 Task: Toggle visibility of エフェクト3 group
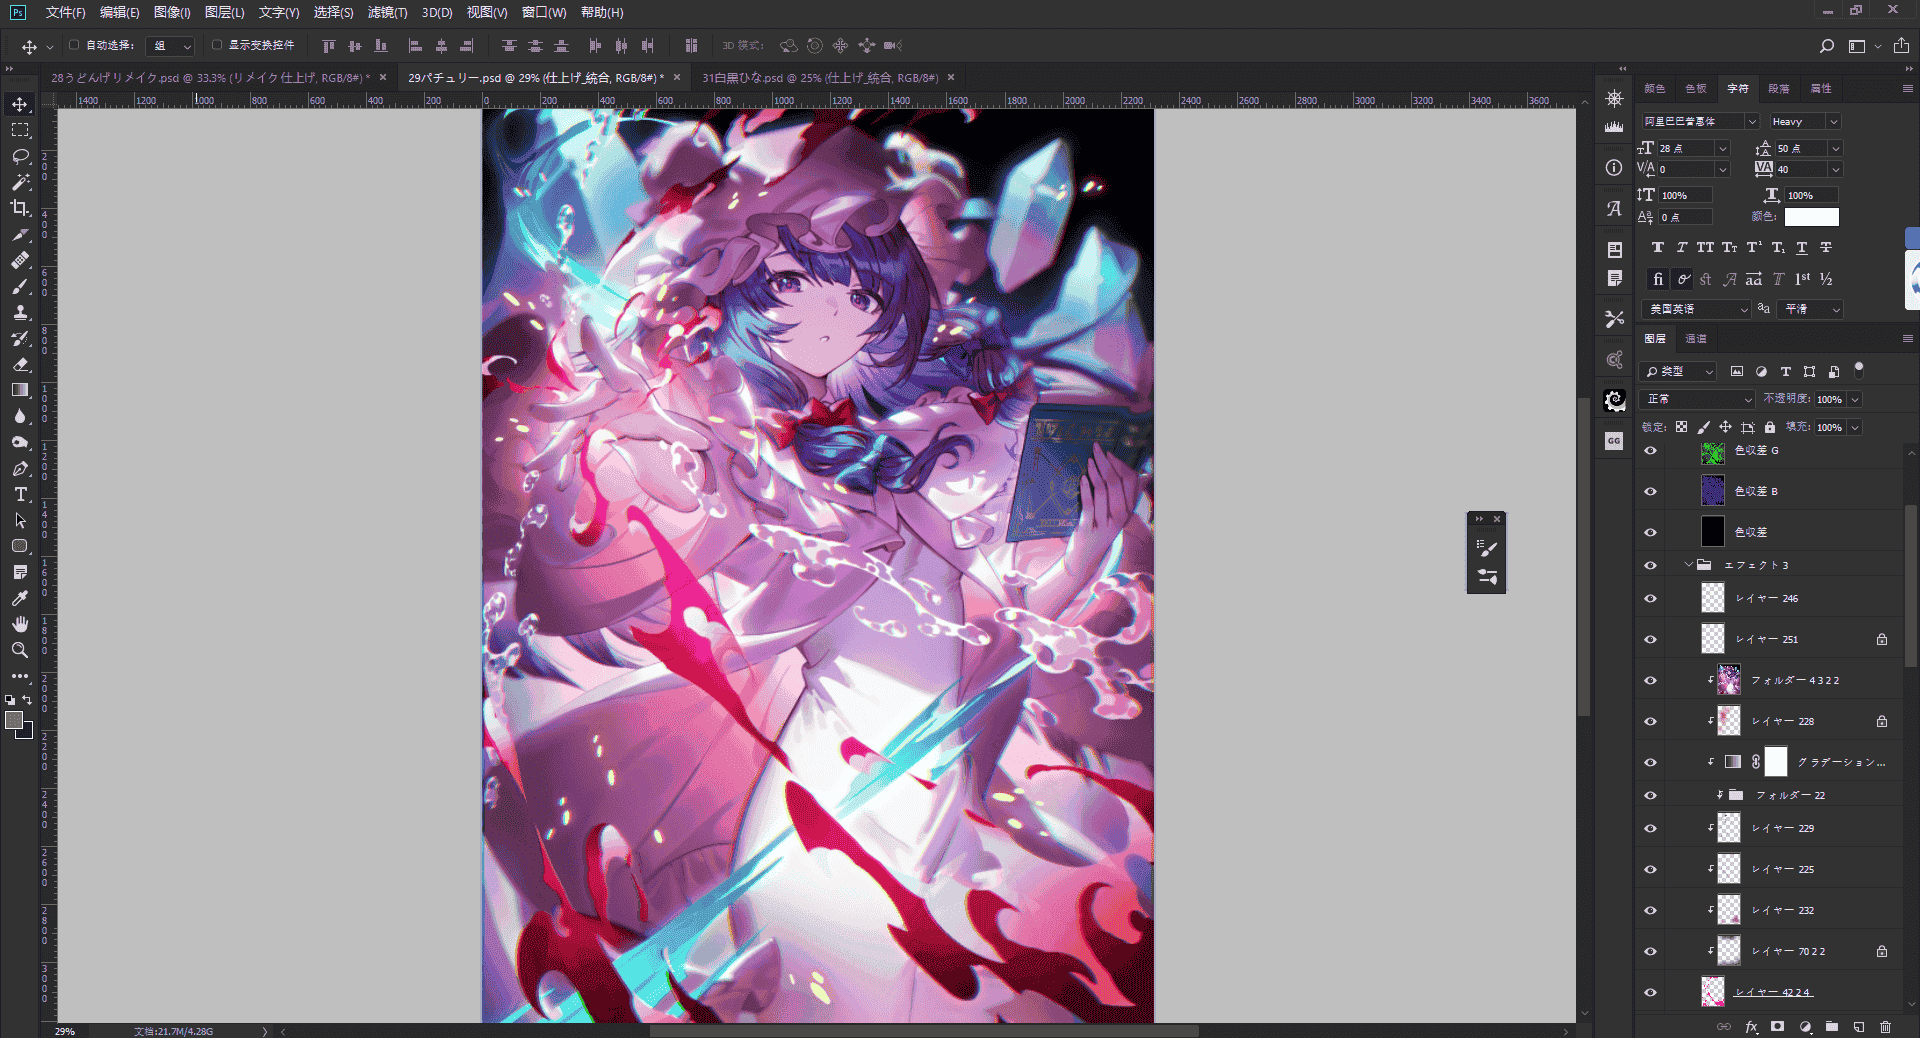click(x=1650, y=566)
